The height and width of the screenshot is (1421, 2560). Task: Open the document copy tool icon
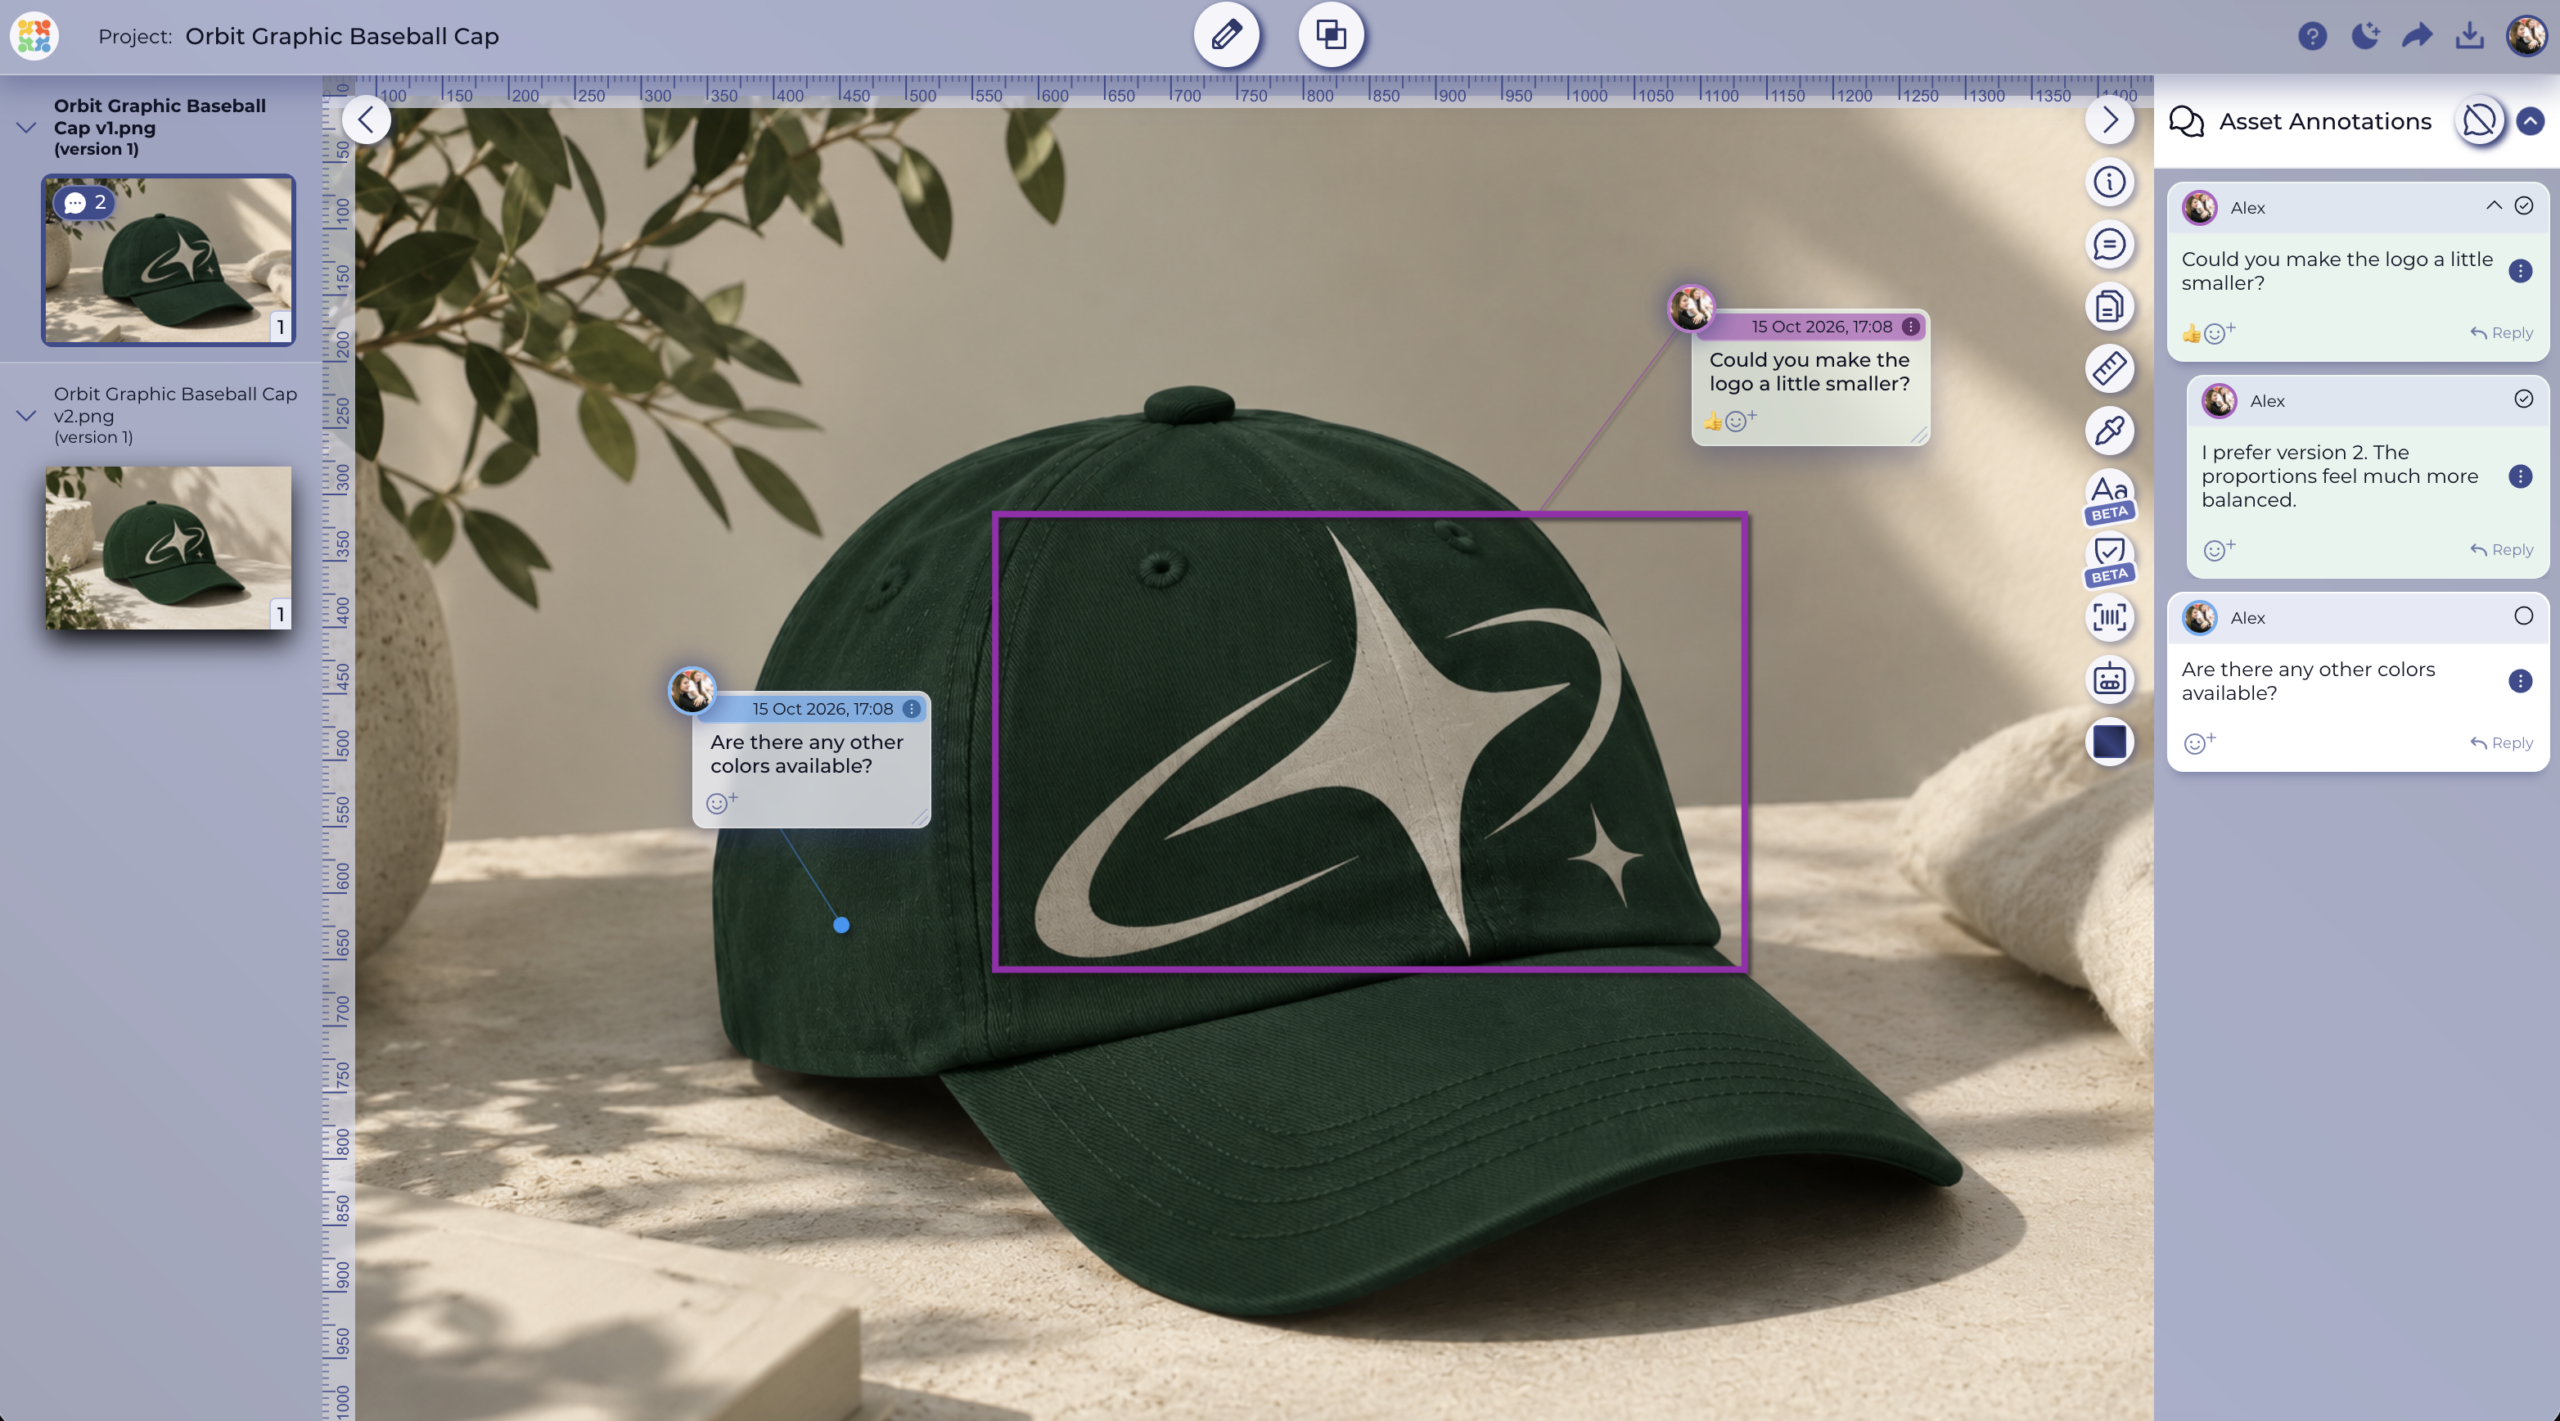[x=2109, y=306]
